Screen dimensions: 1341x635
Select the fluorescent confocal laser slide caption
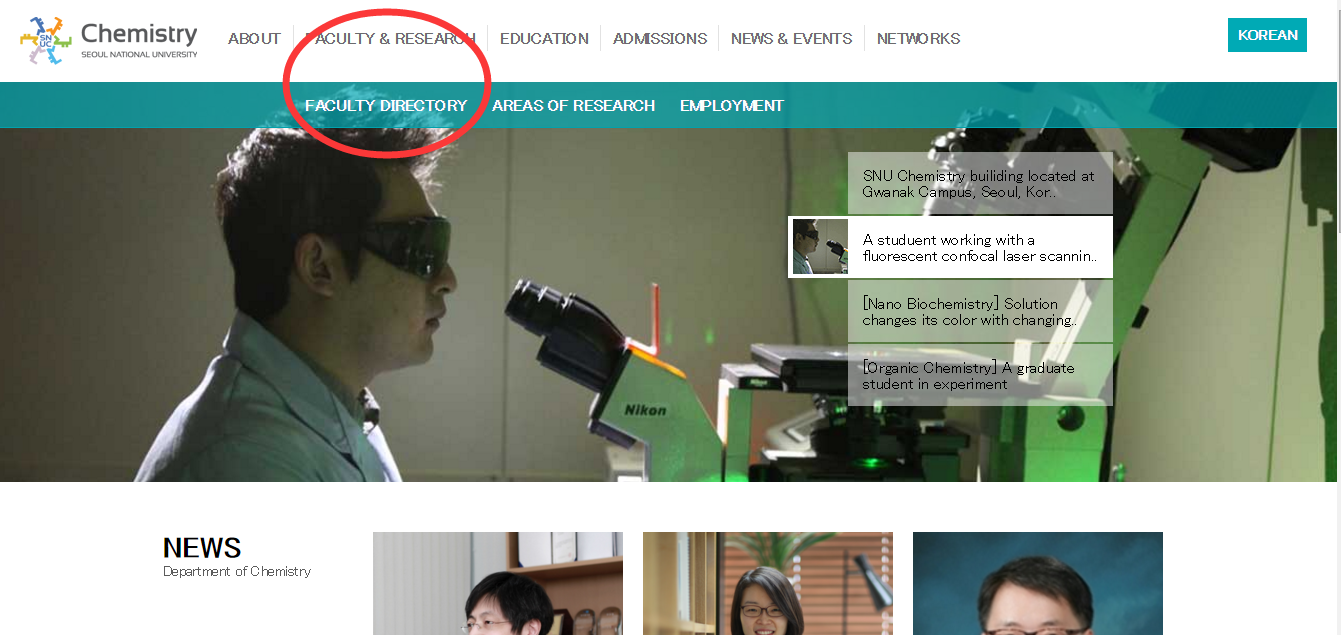point(979,248)
